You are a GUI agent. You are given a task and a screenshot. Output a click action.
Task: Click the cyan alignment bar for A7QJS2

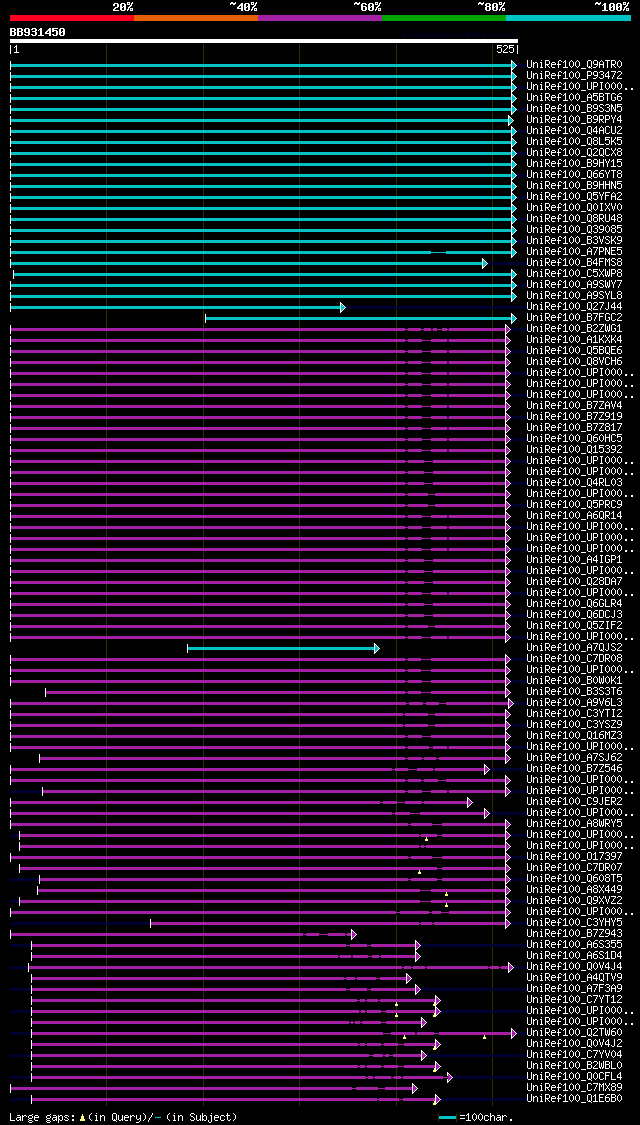[x=283, y=649]
